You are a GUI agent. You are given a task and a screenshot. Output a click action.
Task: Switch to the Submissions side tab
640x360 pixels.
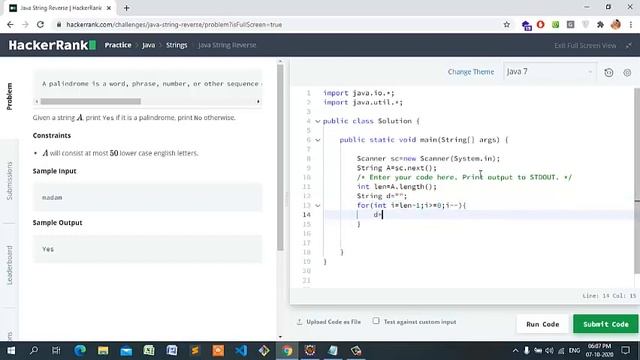9,181
